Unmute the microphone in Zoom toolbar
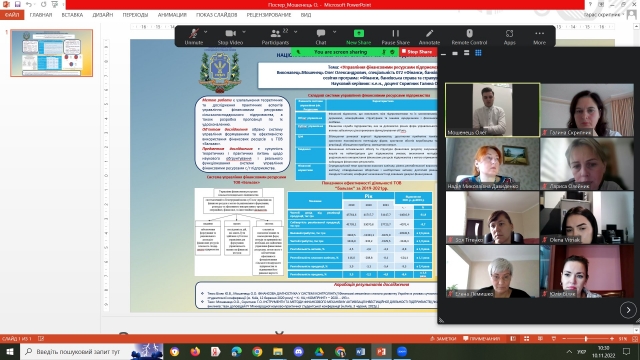The image size is (640, 360). [193, 37]
